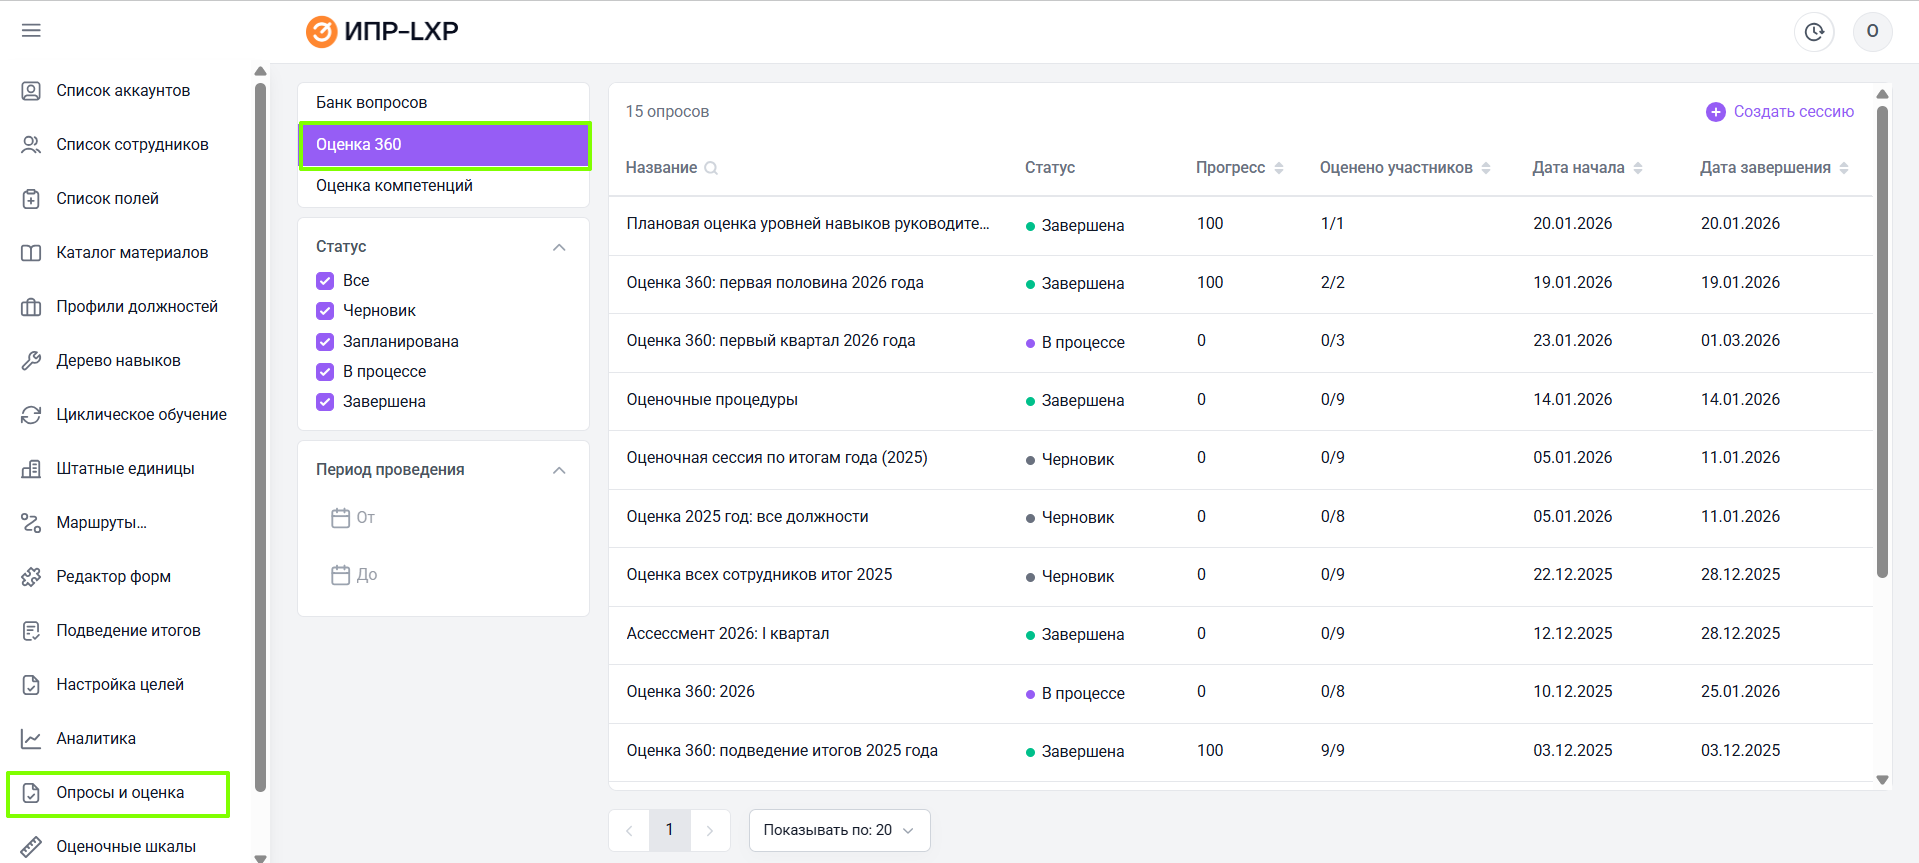Click Создать сессию button
1919x863 pixels.
(x=1780, y=112)
